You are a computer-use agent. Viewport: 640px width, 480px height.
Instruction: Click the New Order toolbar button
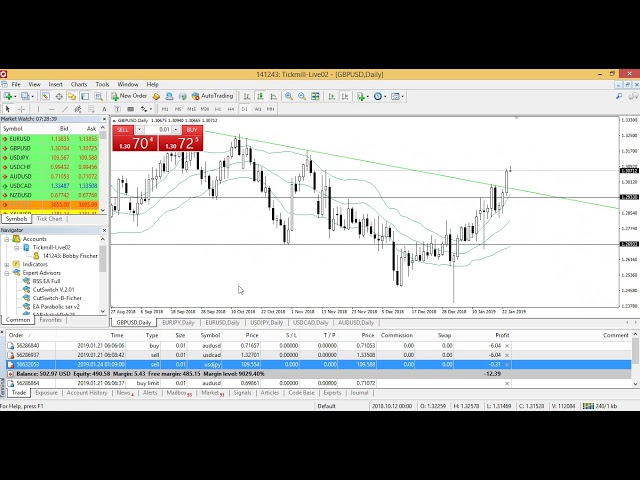click(129, 96)
